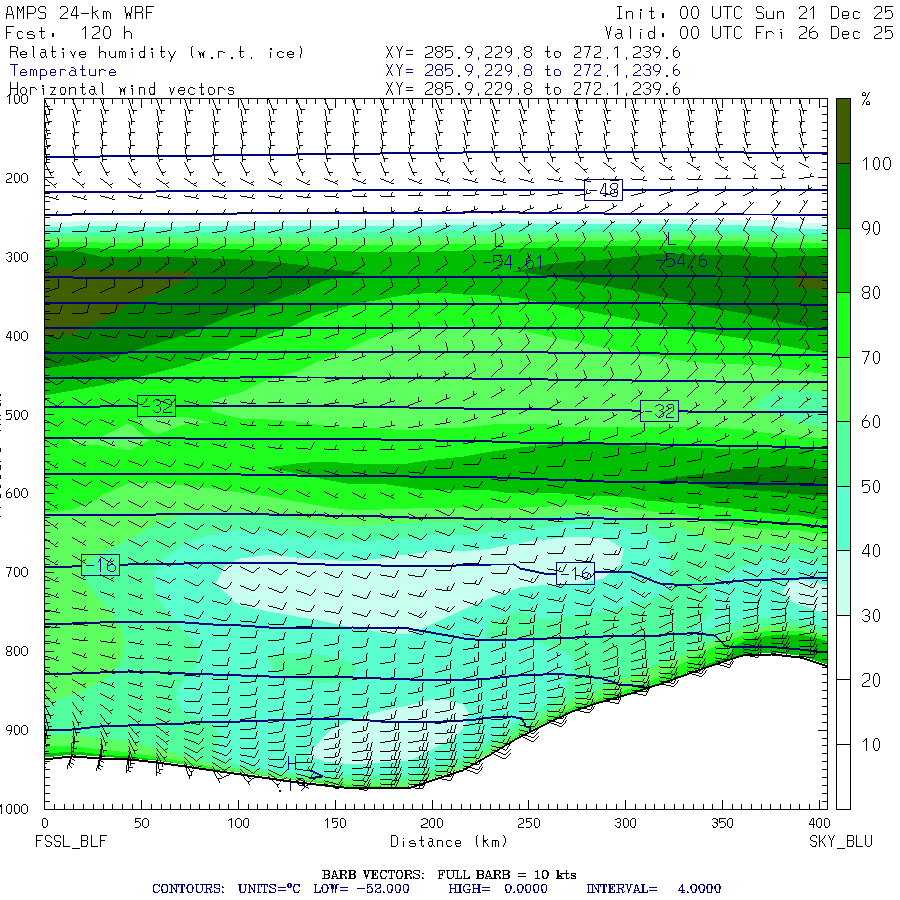Pick the colorbar segment between 60 and 70
900x900 pixels.
pos(843,389)
